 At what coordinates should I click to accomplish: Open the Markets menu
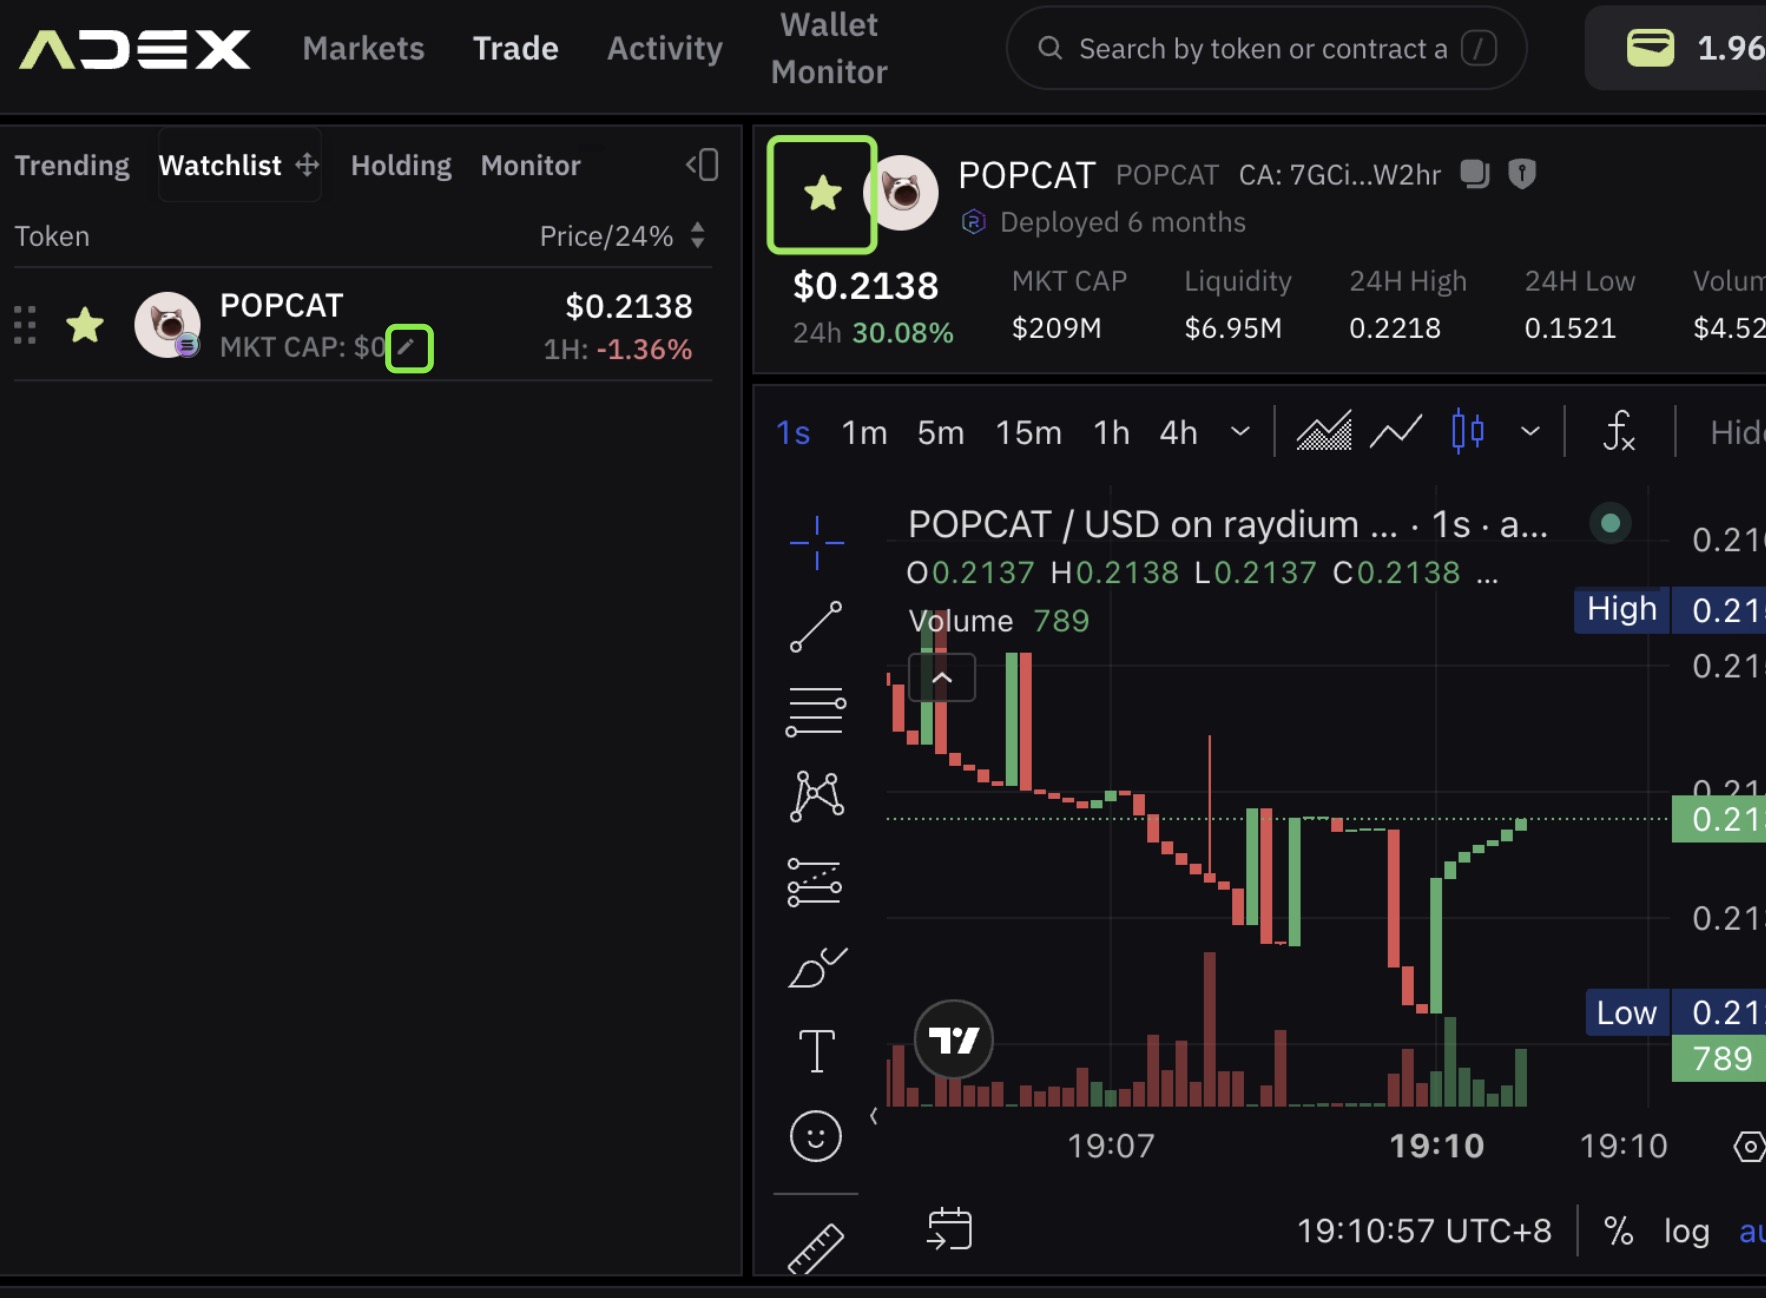click(363, 48)
